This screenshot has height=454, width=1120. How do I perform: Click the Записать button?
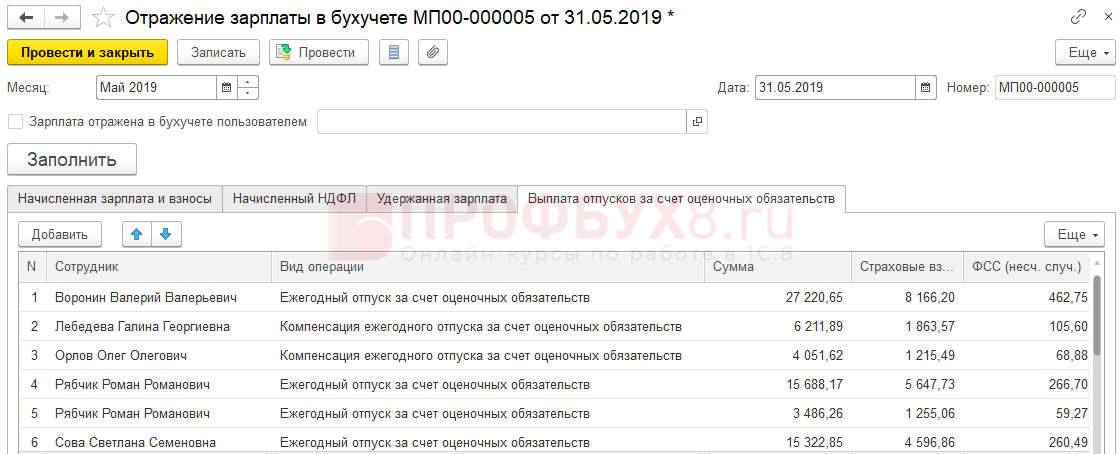coord(218,52)
